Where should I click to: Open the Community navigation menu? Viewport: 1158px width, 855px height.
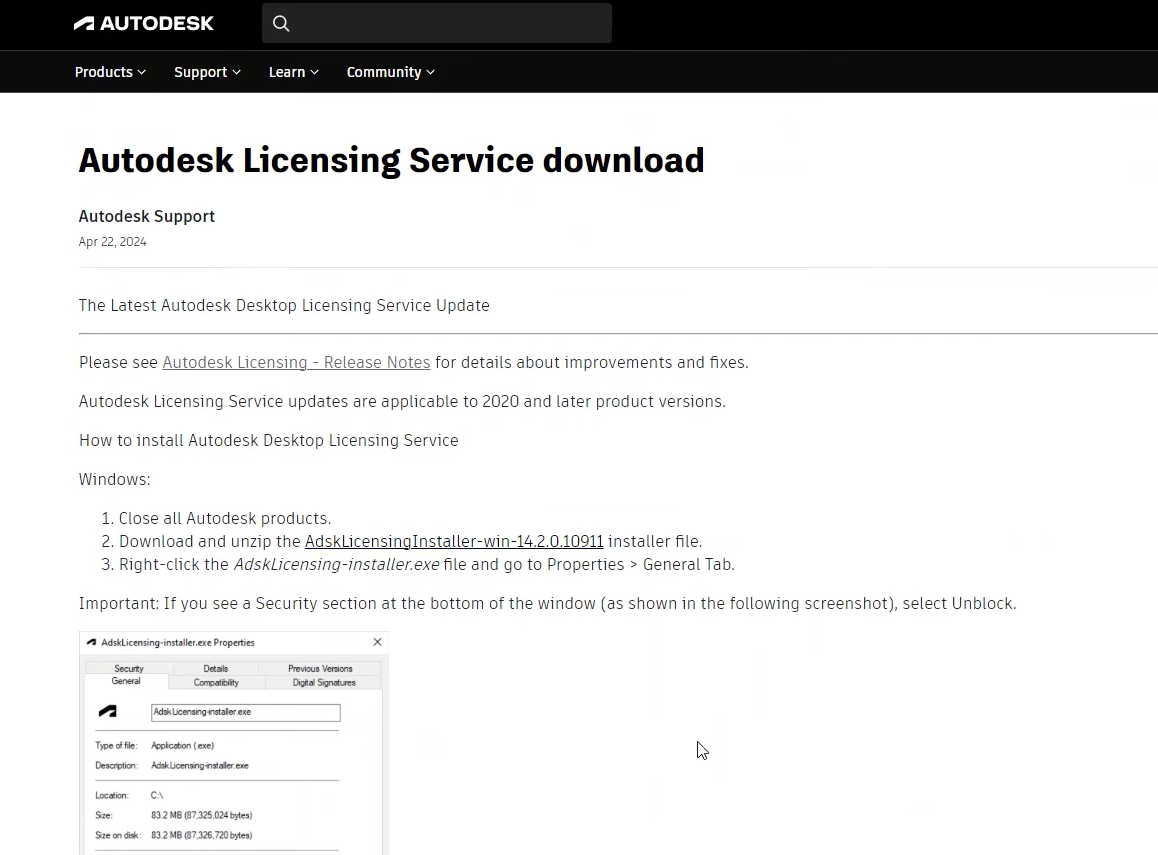[x=390, y=72]
